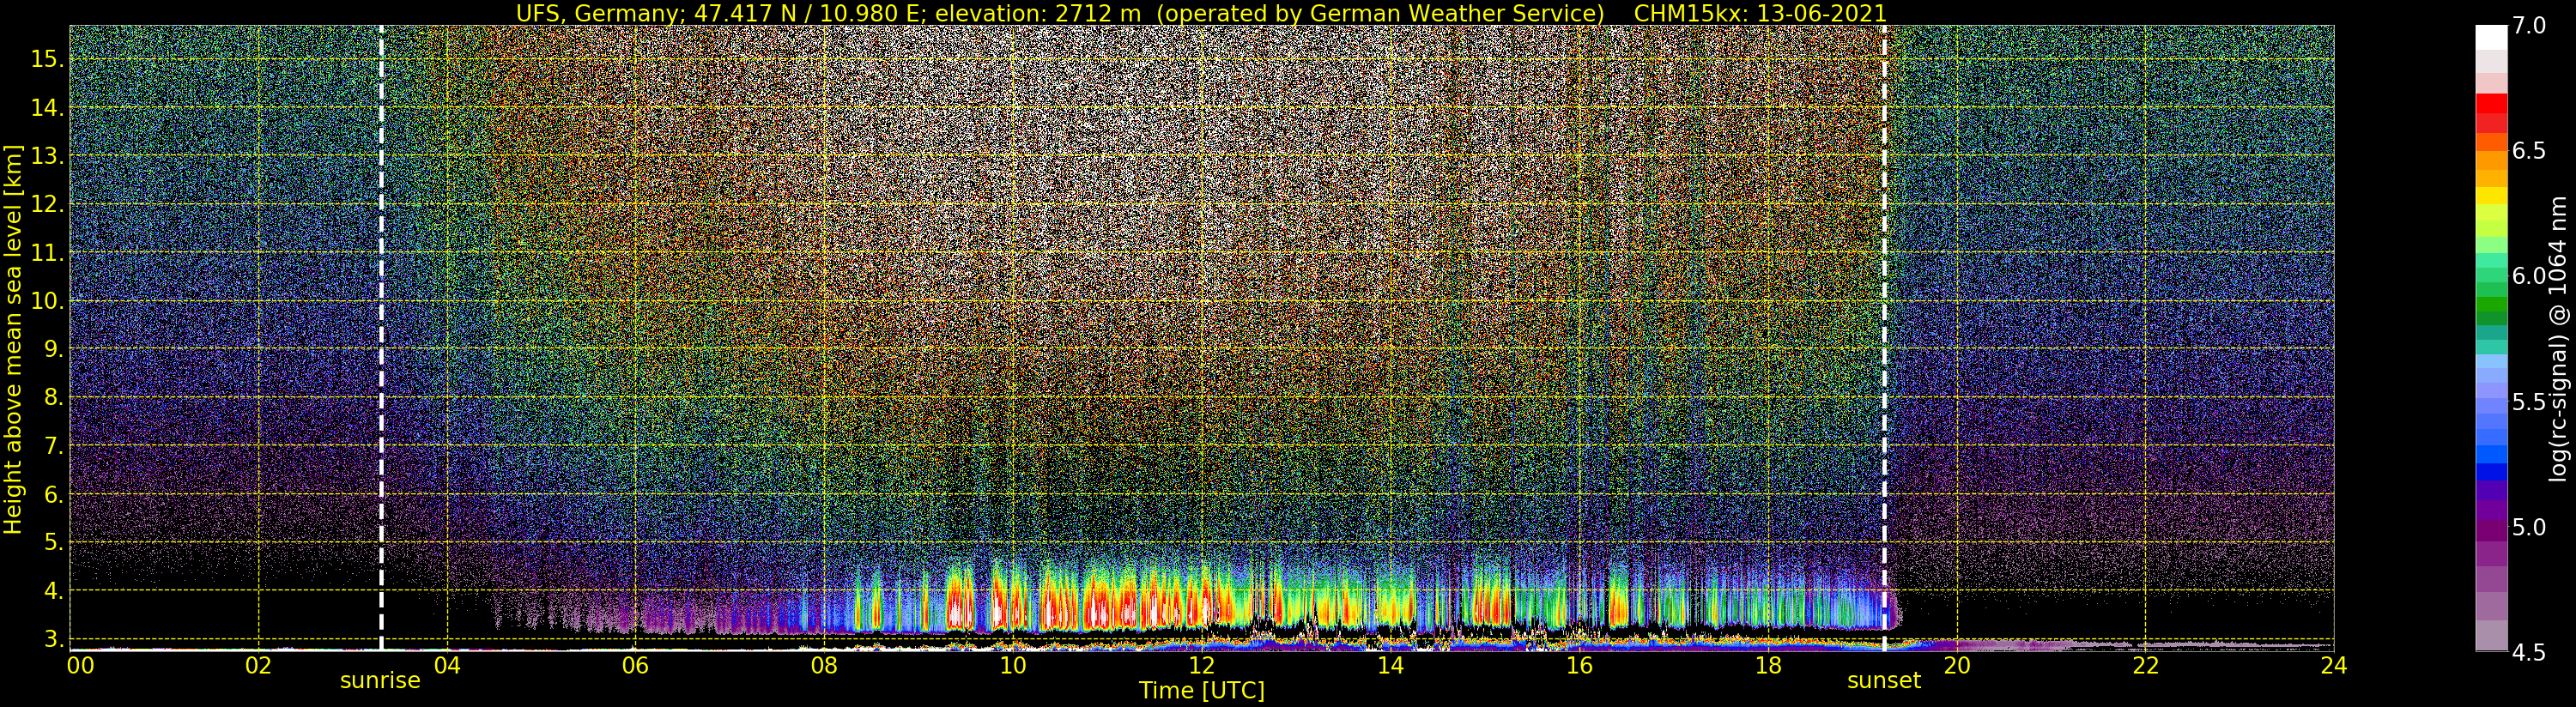
Task: Select the 12 hour tick on time axis
Action: pos(1201,665)
